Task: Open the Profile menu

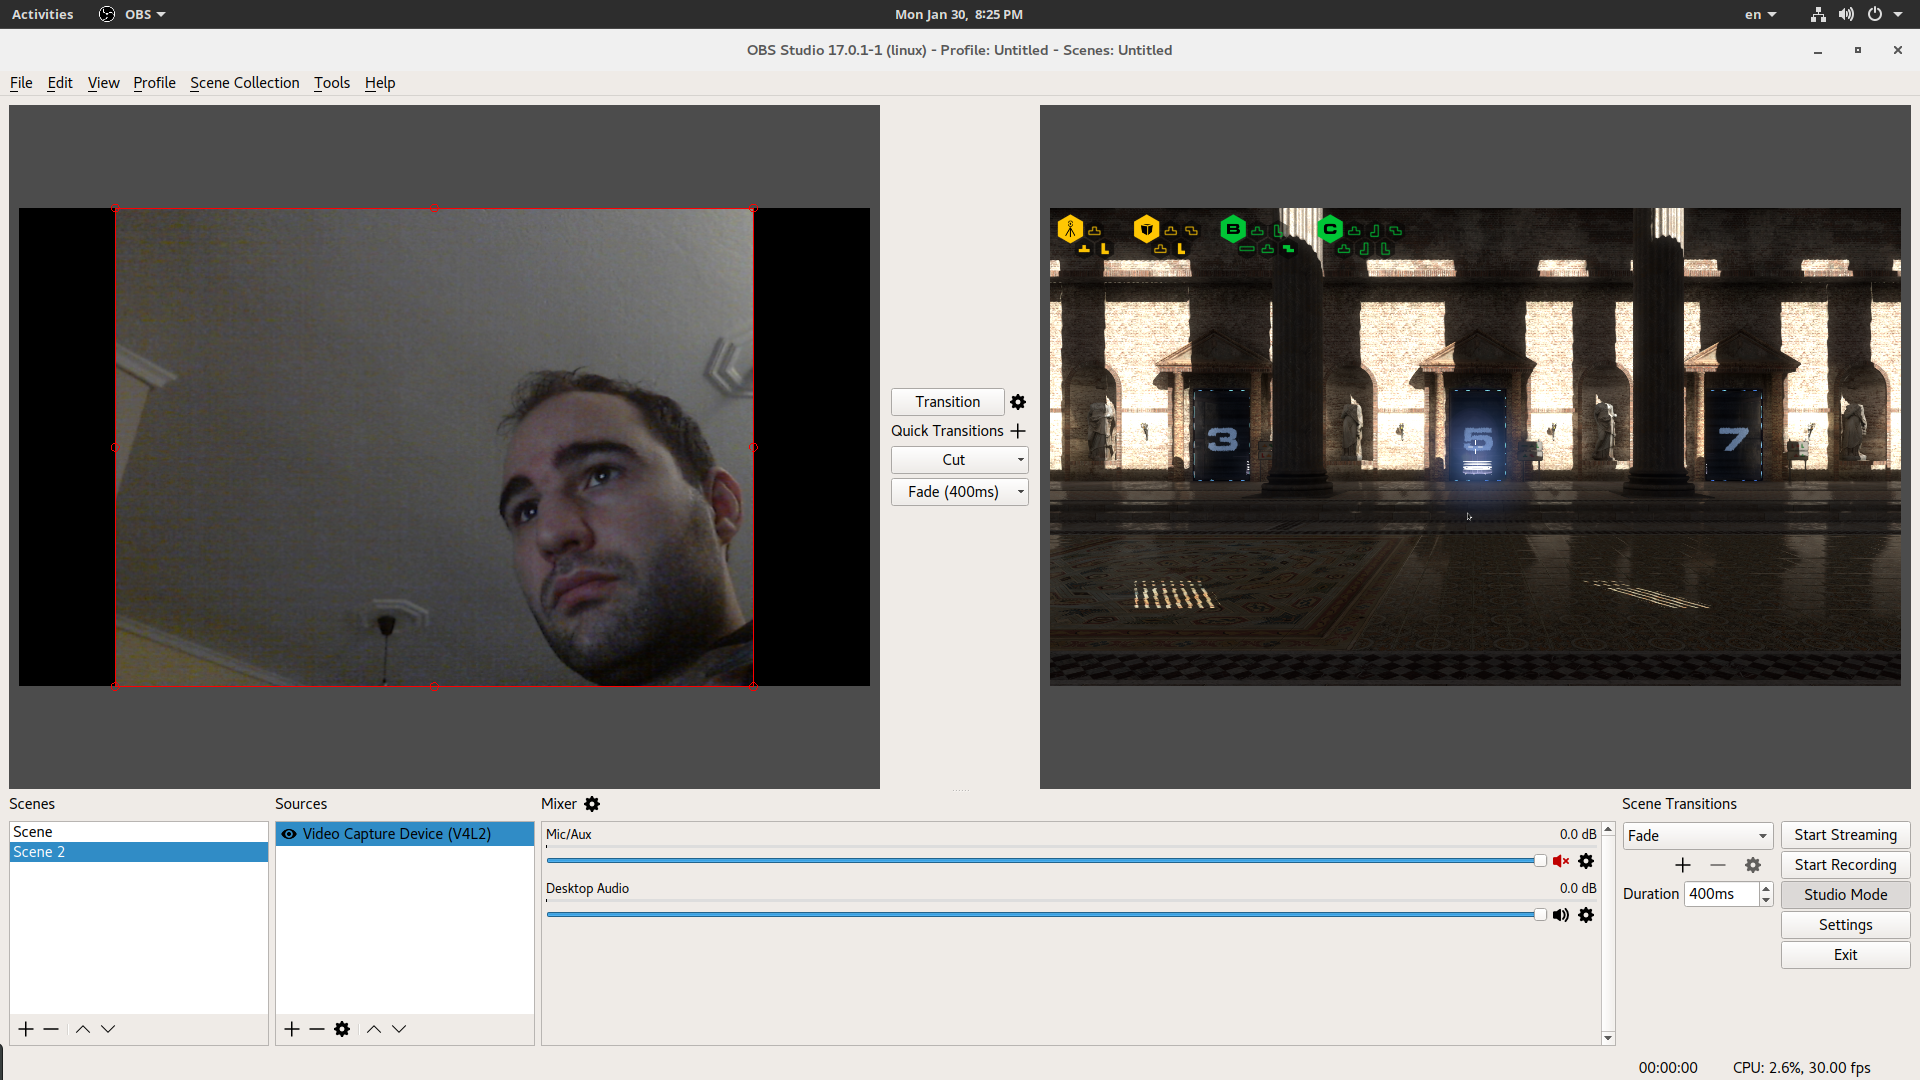Action: (x=154, y=83)
